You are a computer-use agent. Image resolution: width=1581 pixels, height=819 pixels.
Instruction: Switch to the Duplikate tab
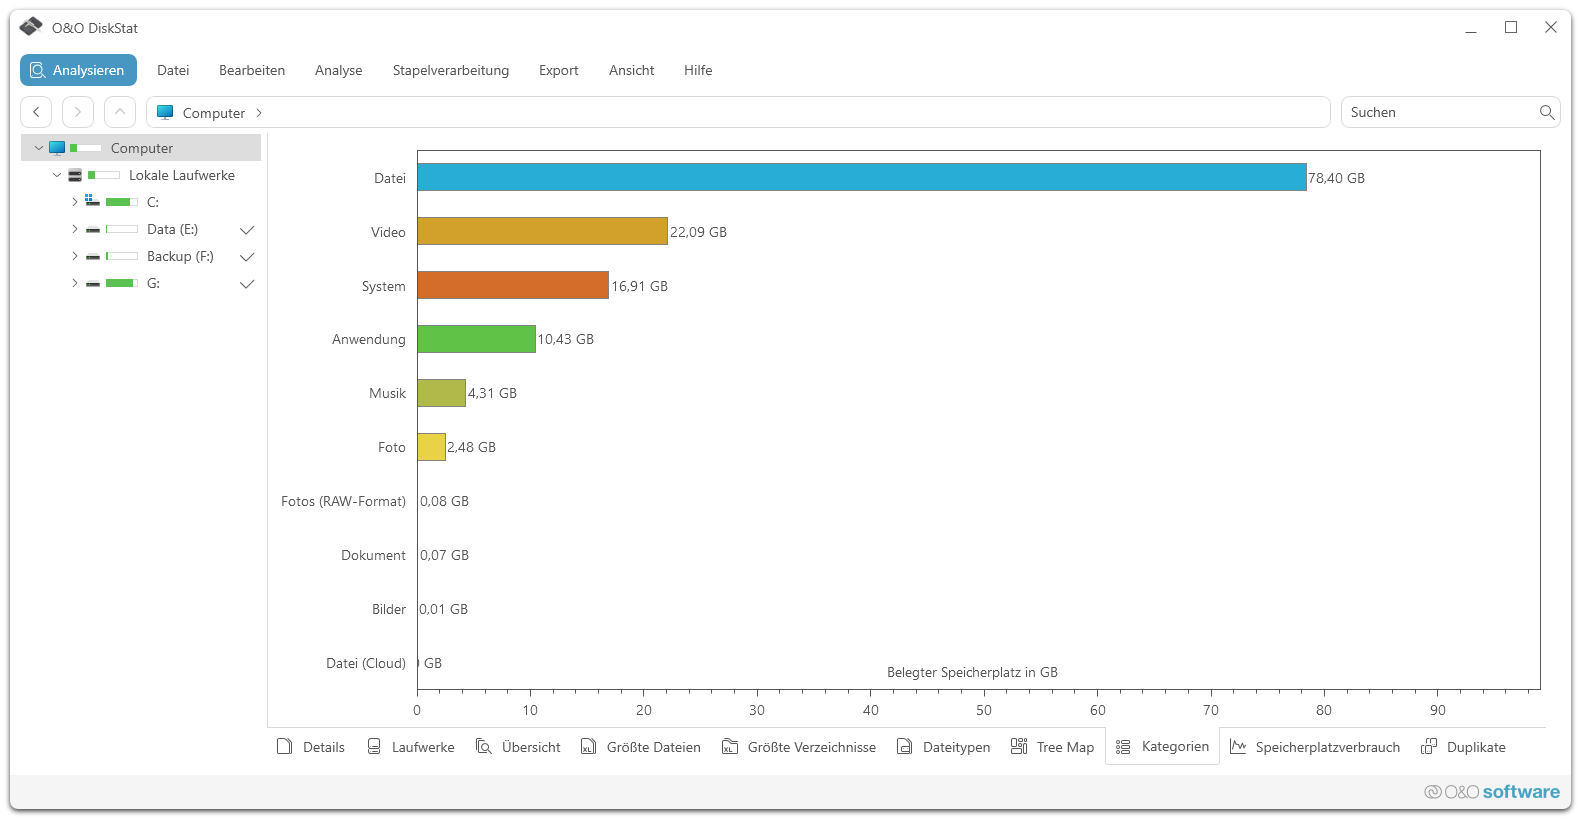point(1464,747)
